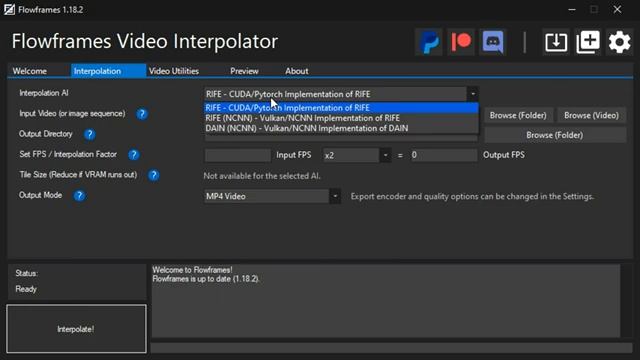Click the download/update icon in header
The height and width of the screenshot is (360, 640).
(556, 42)
